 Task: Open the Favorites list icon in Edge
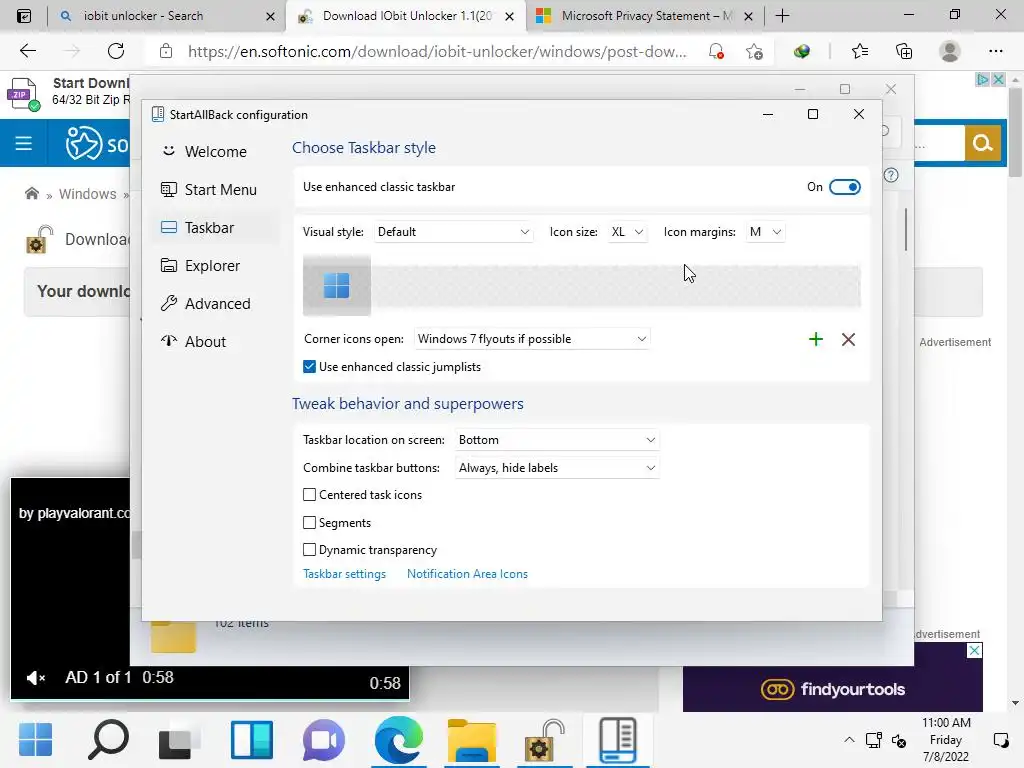tap(860, 51)
